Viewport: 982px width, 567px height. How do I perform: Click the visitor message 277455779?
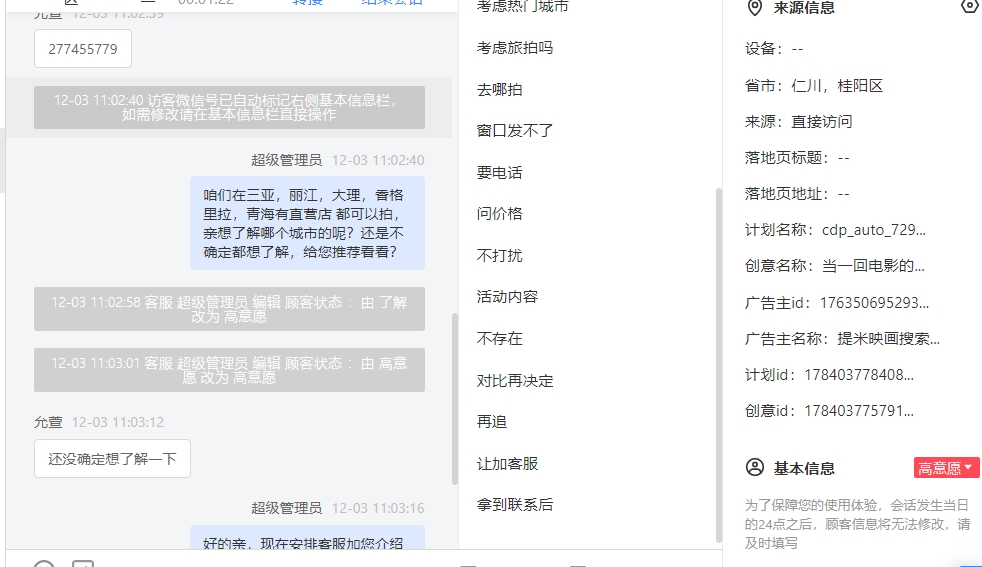pyautogui.click(x=83, y=49)
